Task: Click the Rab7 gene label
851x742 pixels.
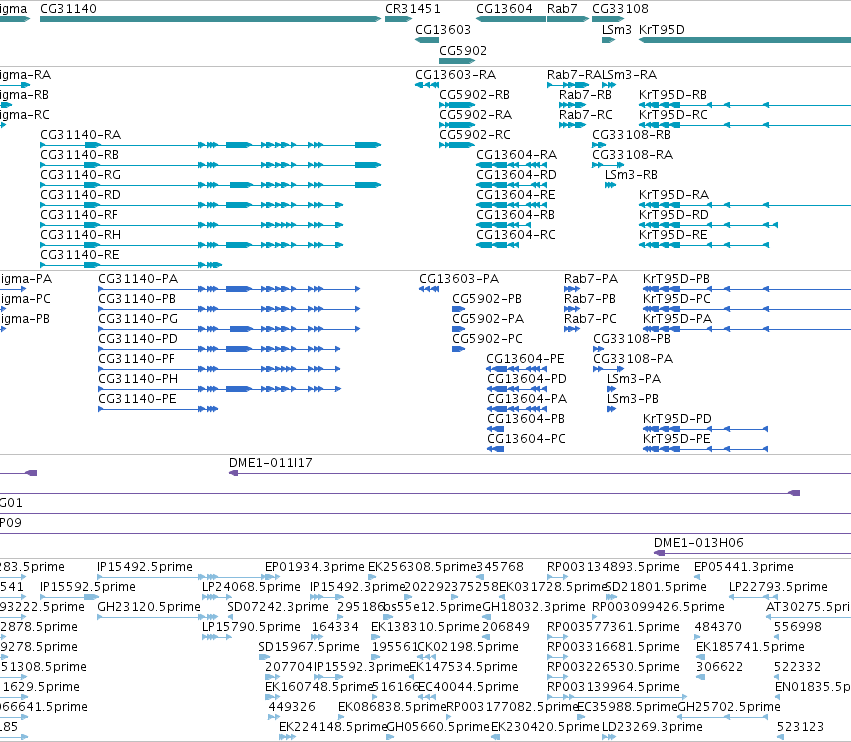Action: click(562, 9)
